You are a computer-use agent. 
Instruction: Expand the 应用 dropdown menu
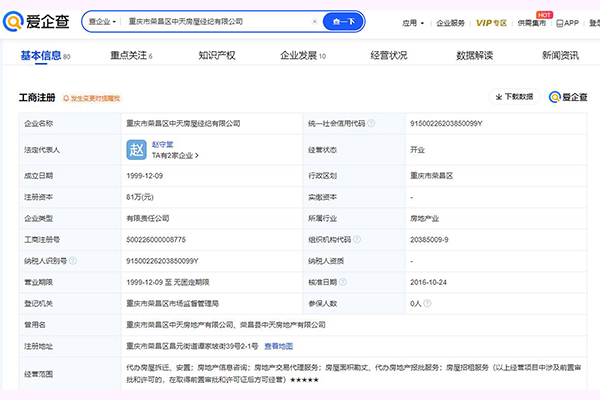(x=412, y=21)
